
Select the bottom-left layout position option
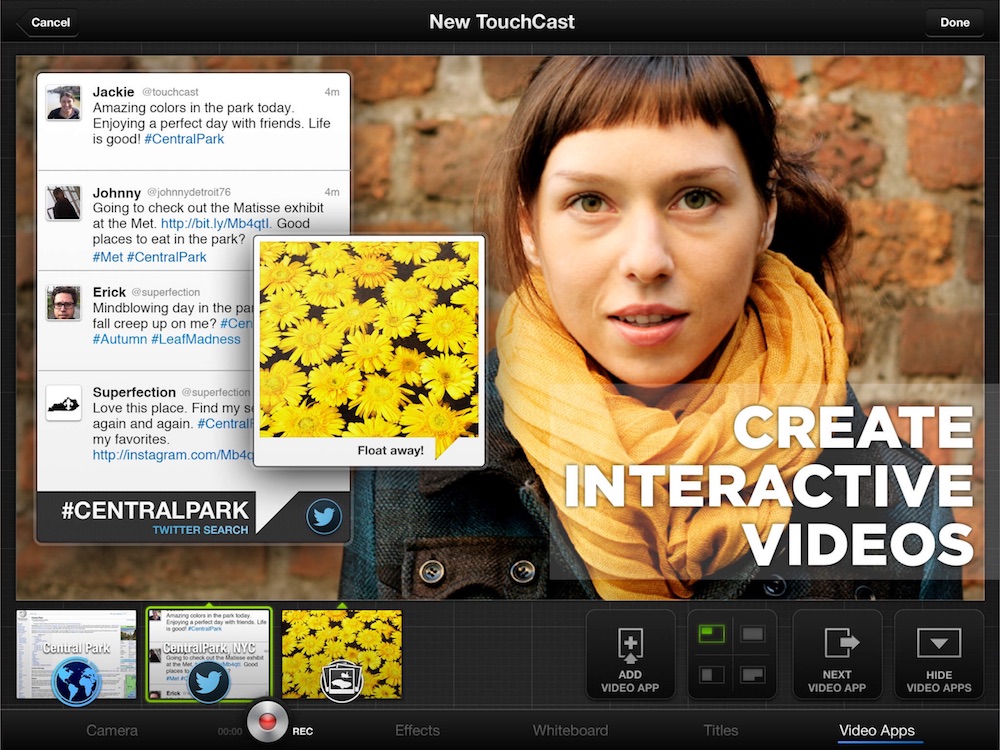coord(711,675)
